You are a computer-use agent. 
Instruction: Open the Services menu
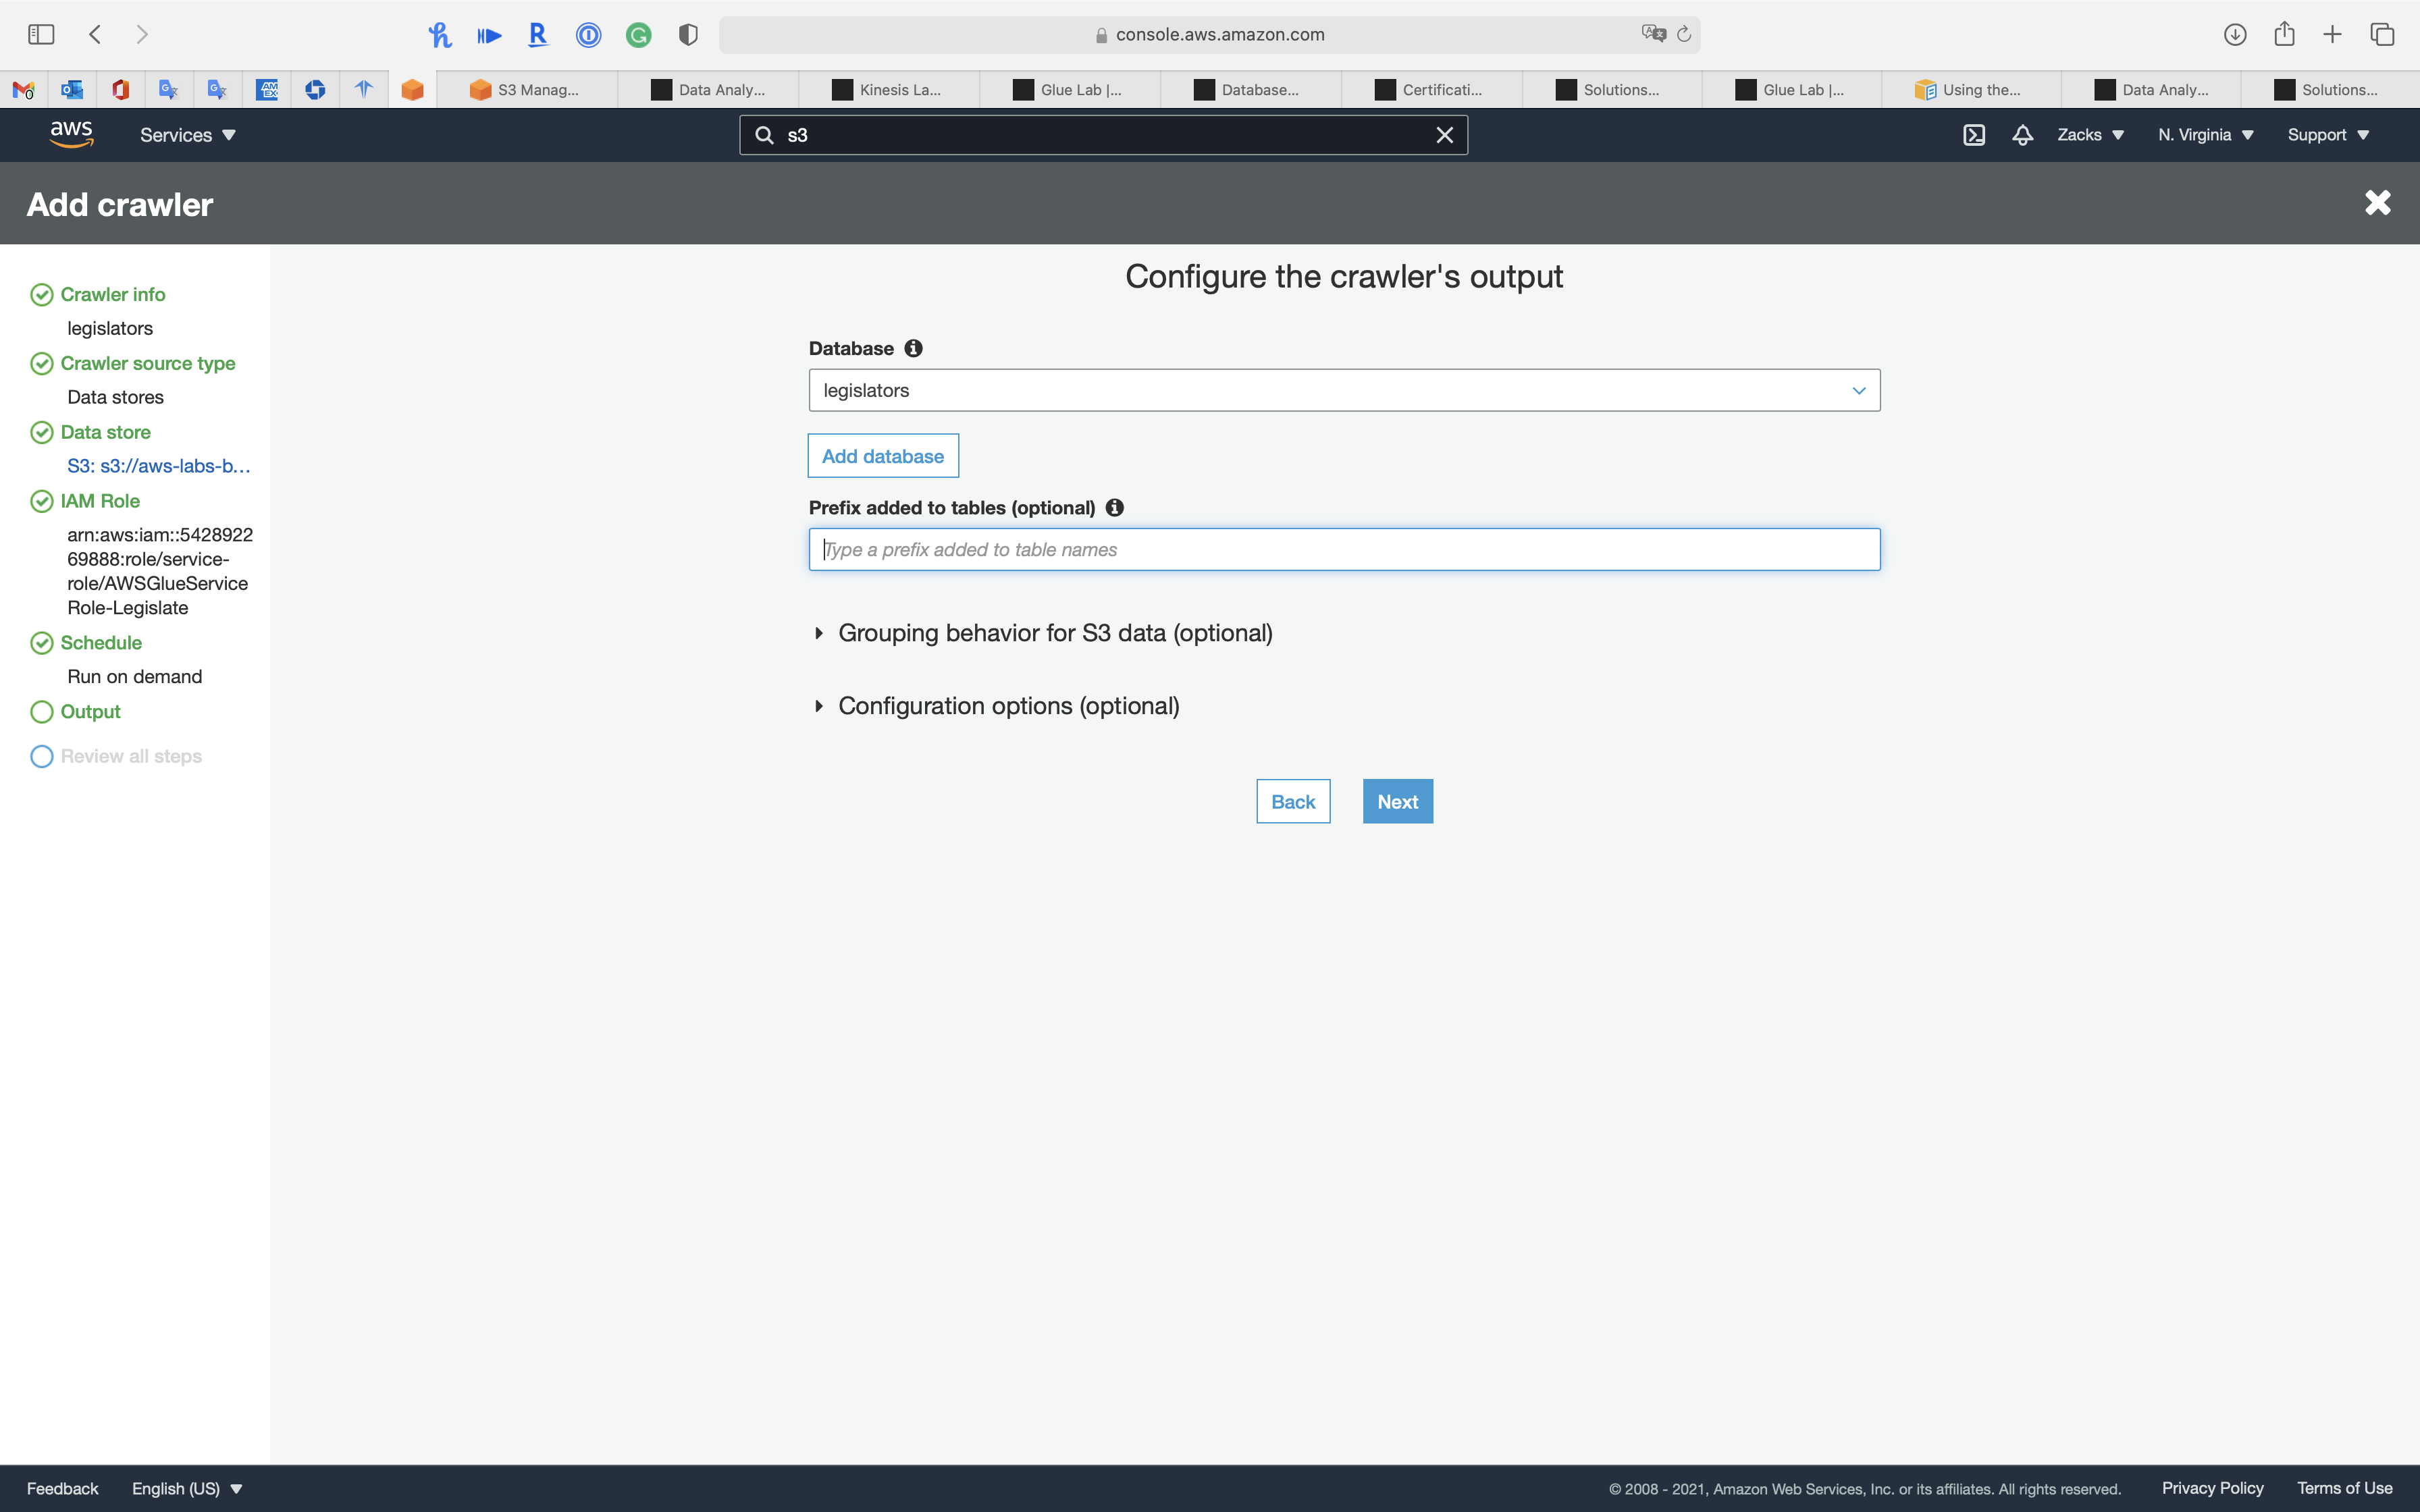(x=187, y=135)
